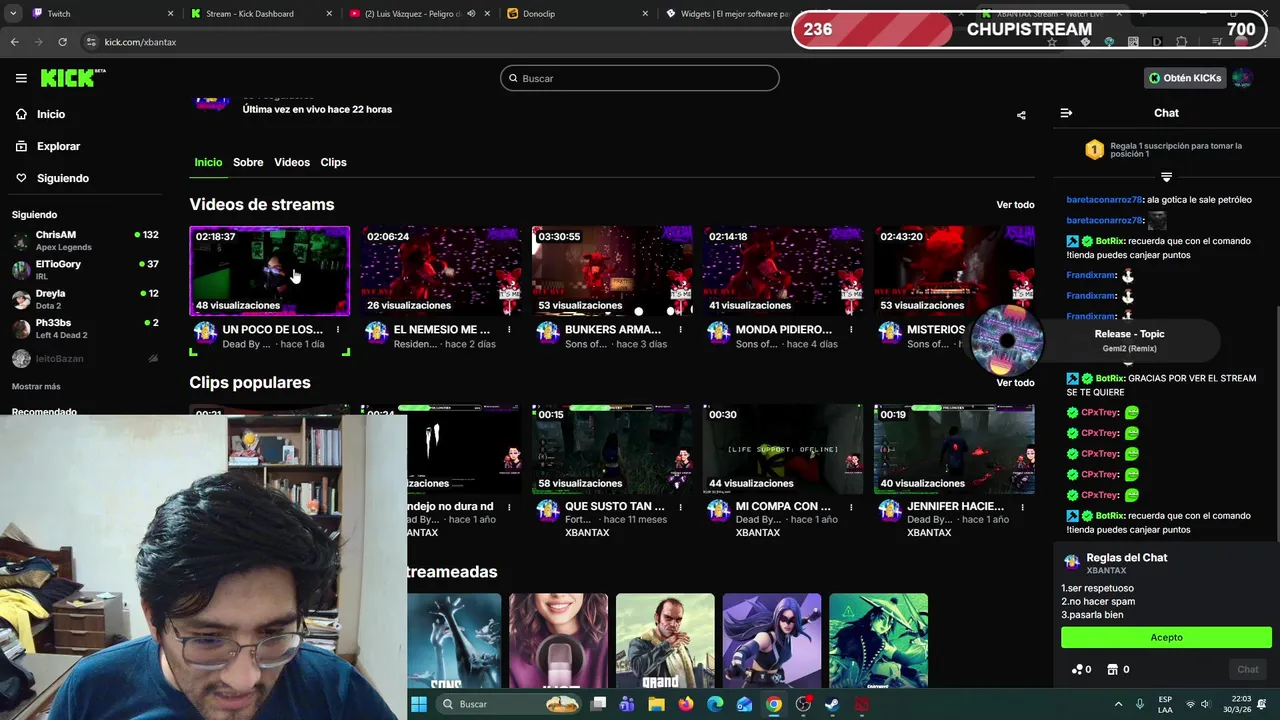The width and height of the screenshot is (1280, 720).
Task: Open options menu for MONDA PIDIERO video
Action: (851, 329)
